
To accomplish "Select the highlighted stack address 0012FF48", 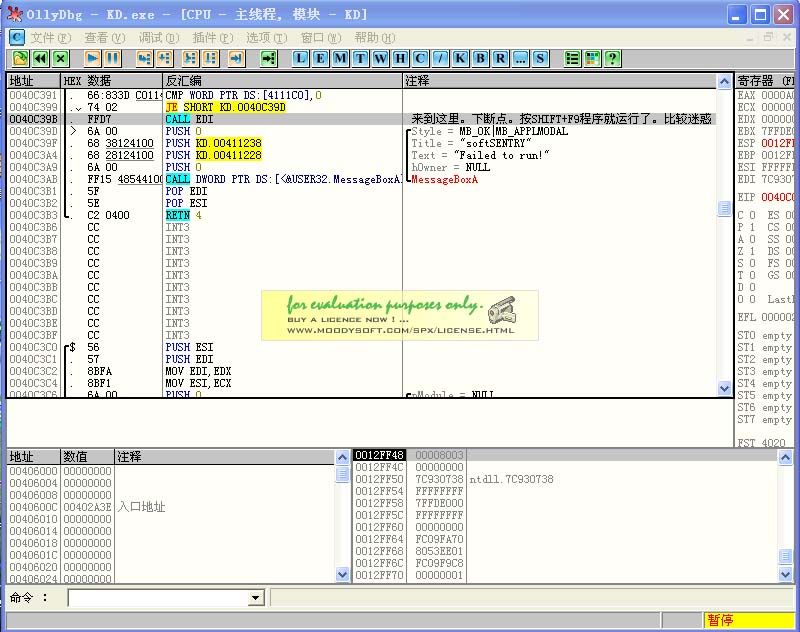I will pyautogui.click(x=379, y=455).
